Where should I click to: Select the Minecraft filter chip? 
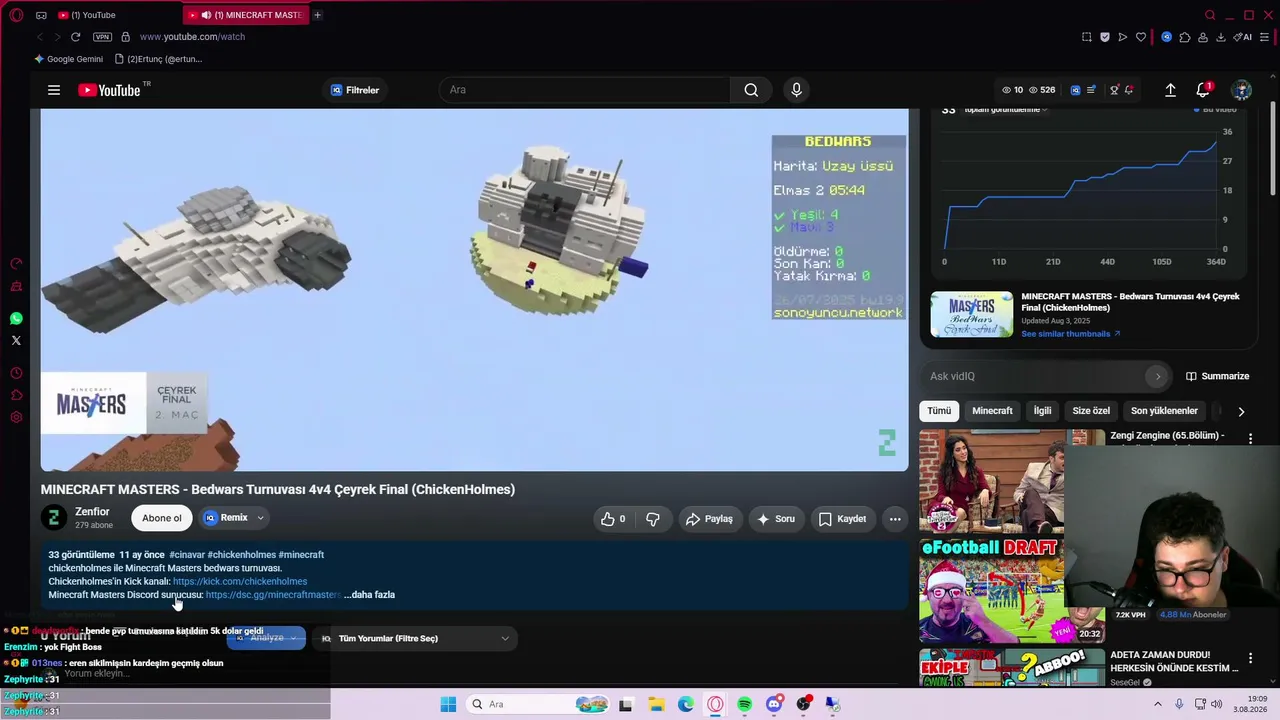pos(992,411)
